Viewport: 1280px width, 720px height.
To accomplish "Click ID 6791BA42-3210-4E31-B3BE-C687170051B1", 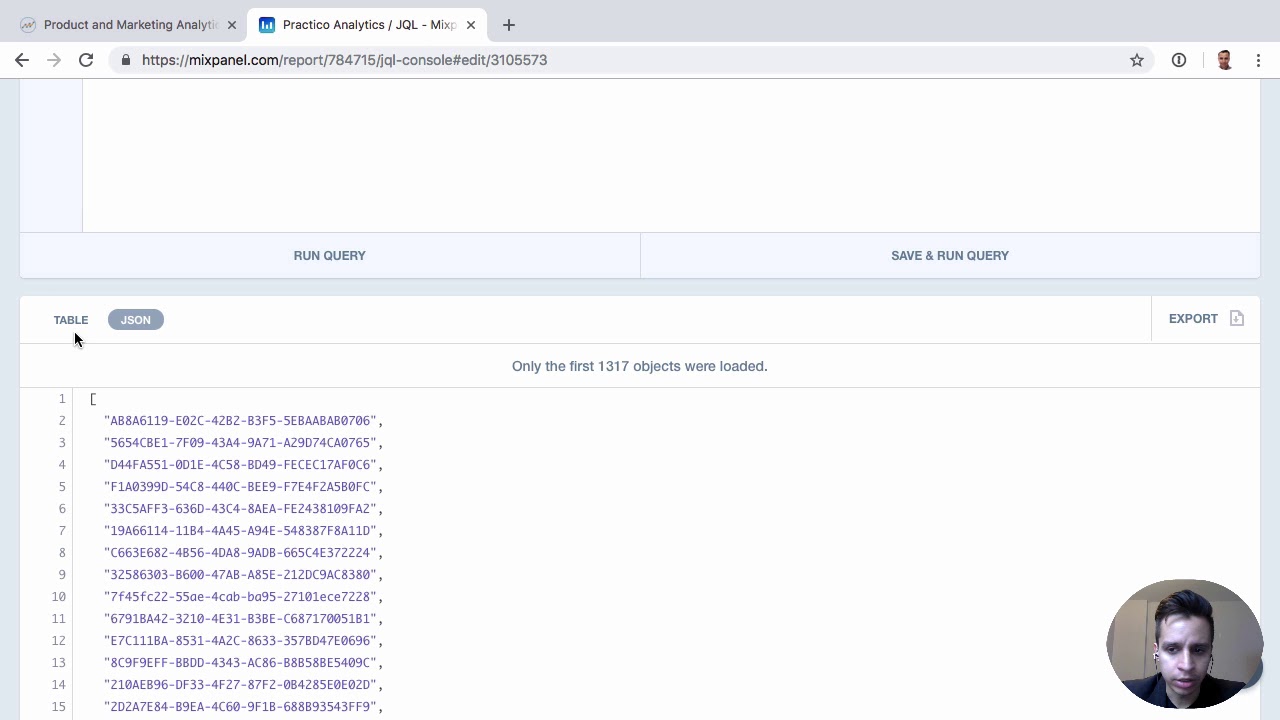I will coord(240,619).
